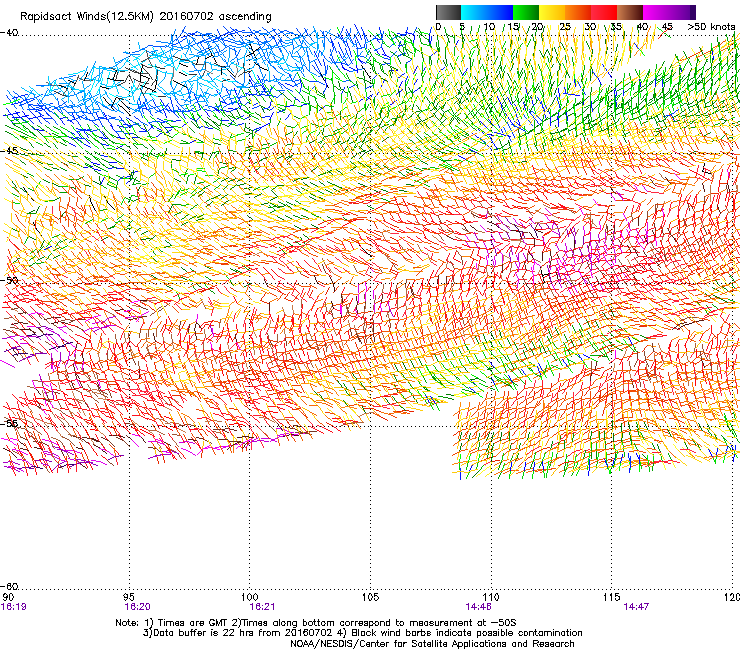Click the '-50' latitude axis label
Image resolution: width=740 pixels, height=650 pixels.
pos(9,280)
